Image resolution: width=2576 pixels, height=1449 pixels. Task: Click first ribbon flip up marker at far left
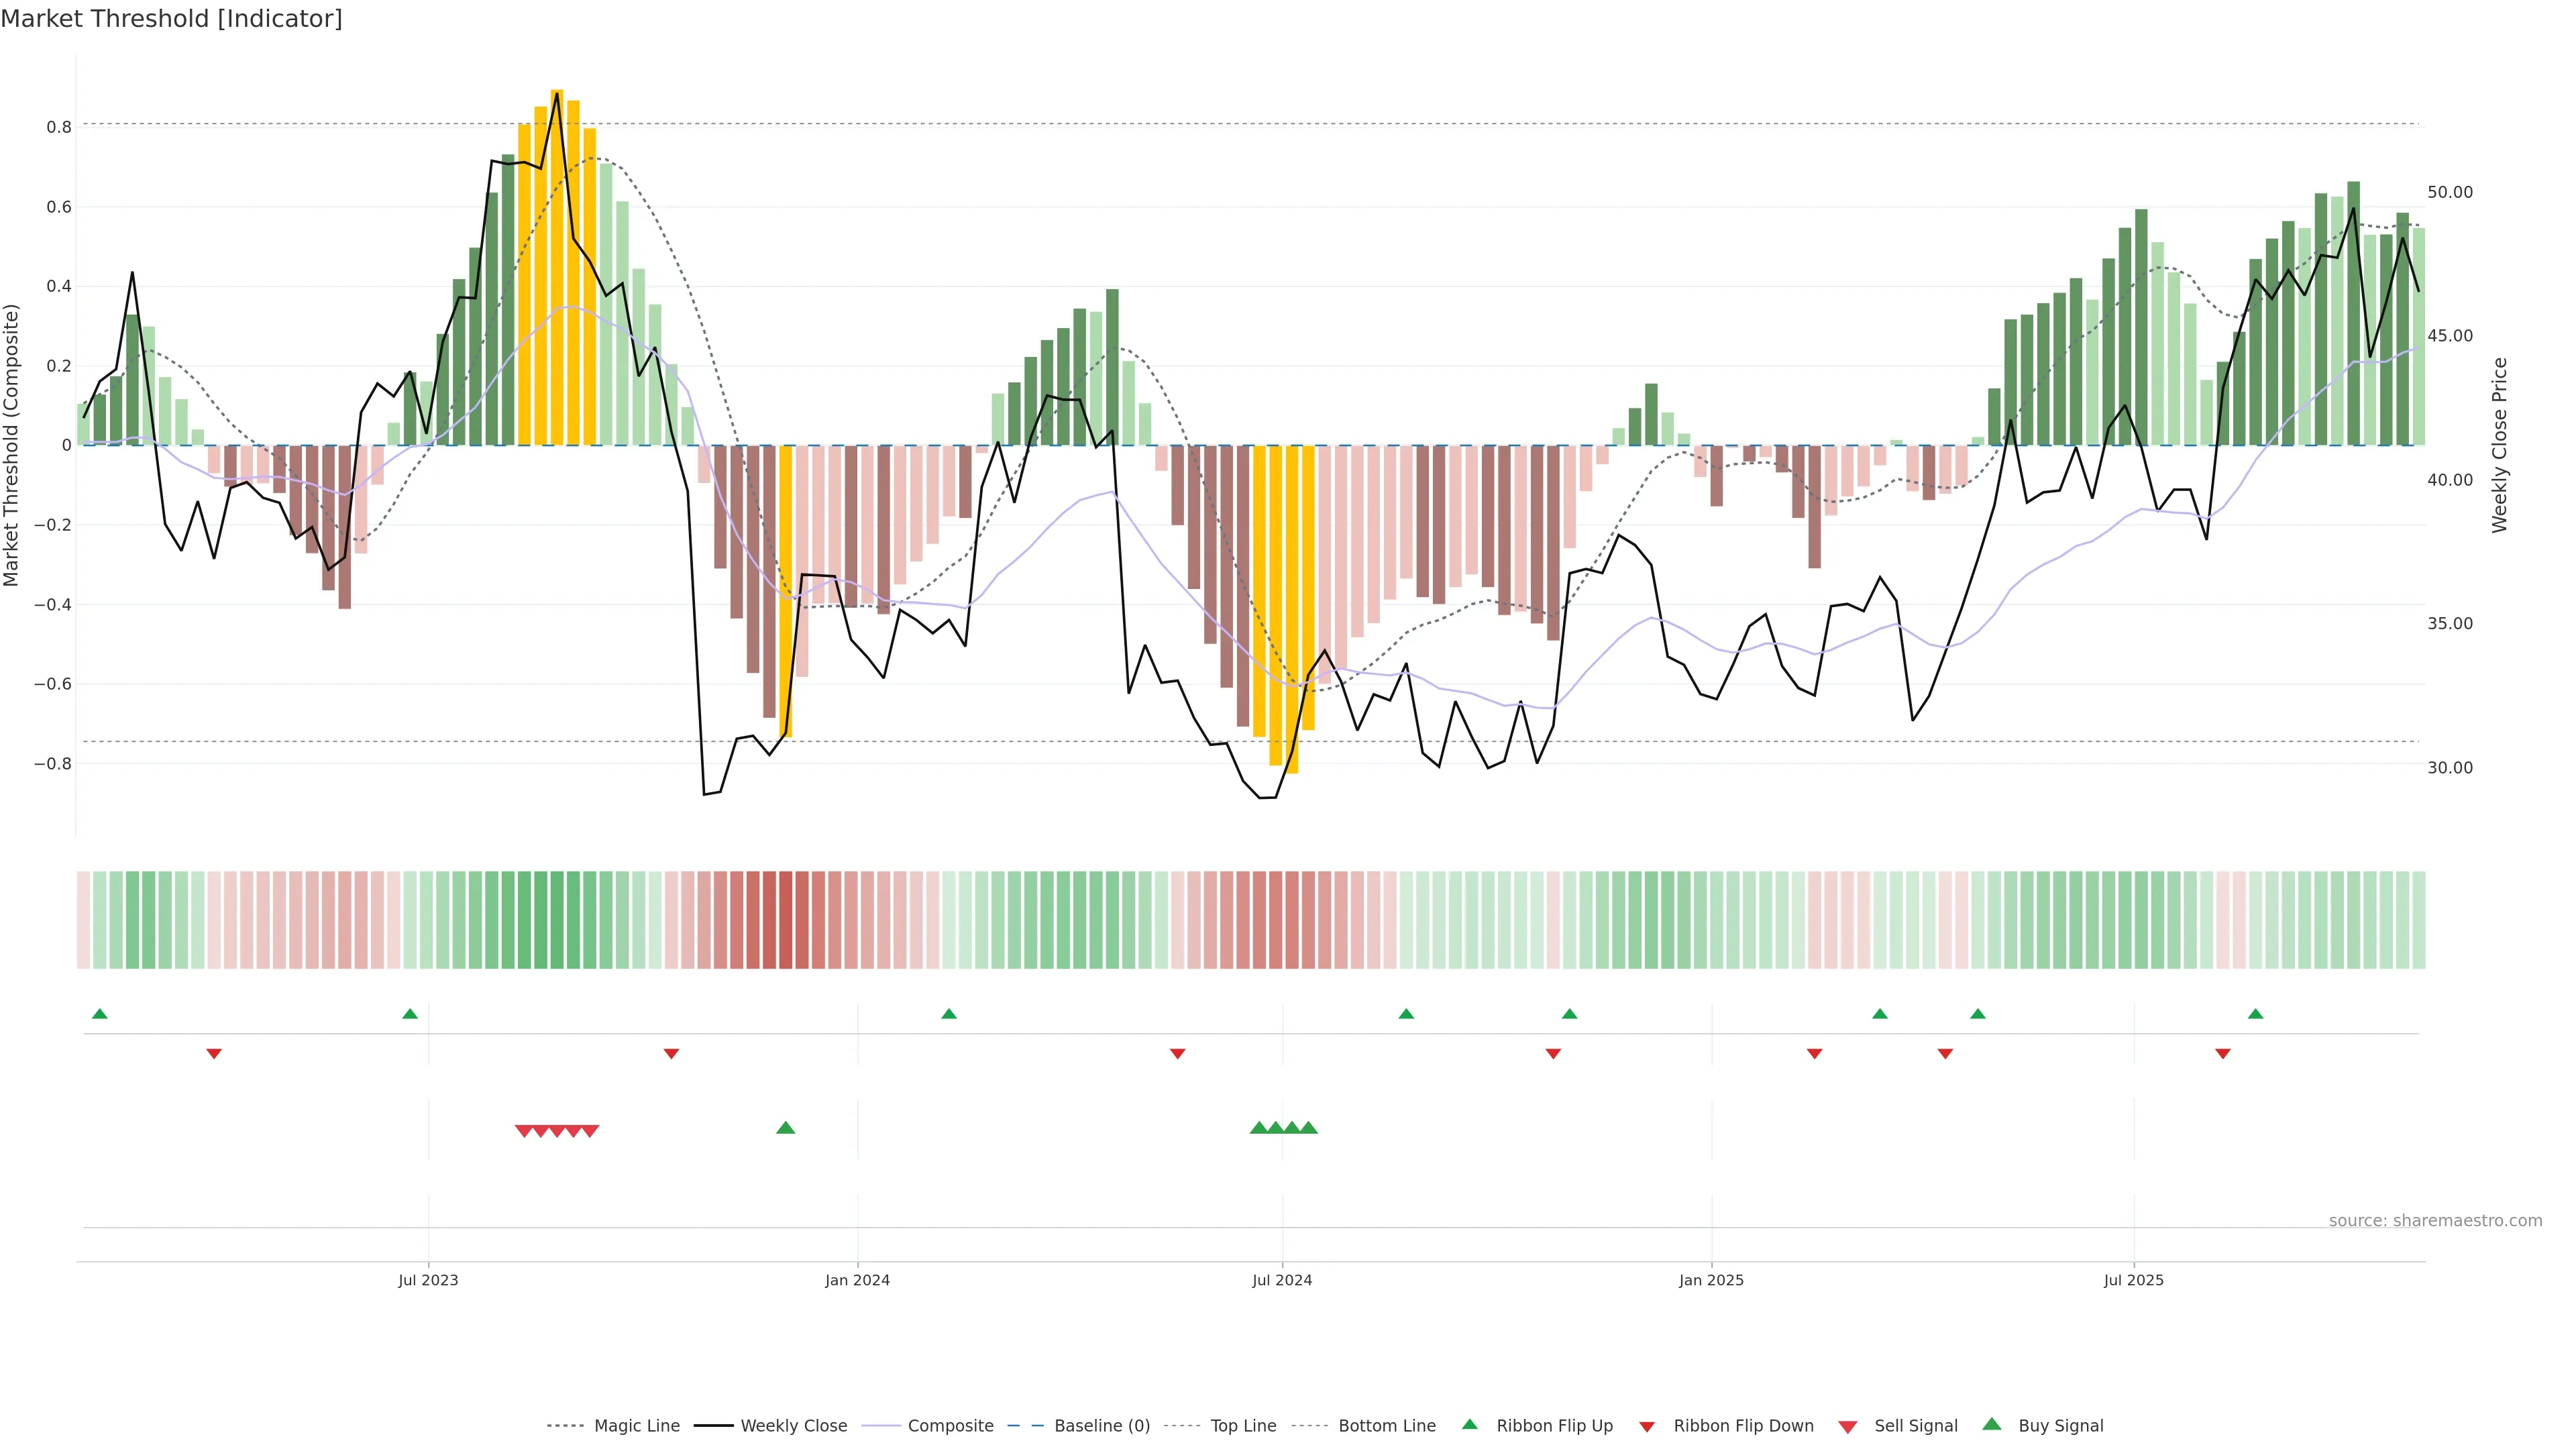[100, 1014]
